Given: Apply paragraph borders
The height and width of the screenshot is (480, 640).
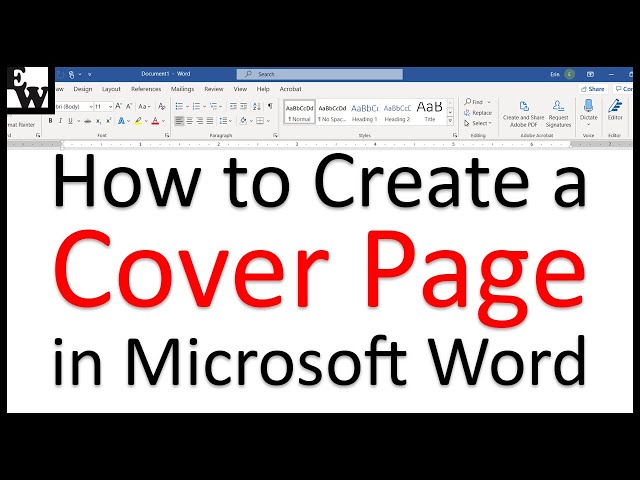Looking at the screenshot, I should pos(260,121).
